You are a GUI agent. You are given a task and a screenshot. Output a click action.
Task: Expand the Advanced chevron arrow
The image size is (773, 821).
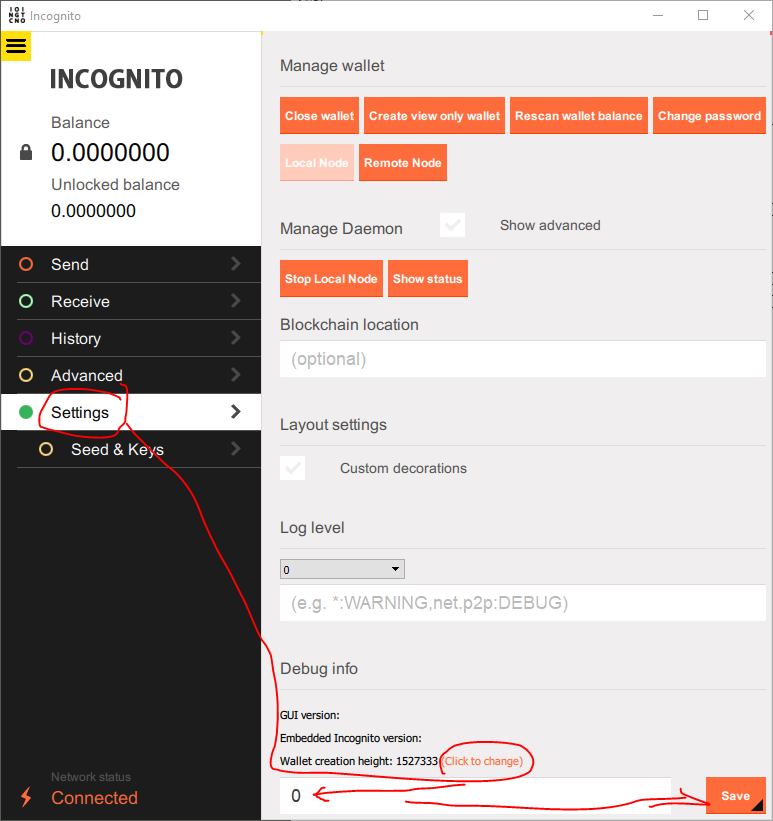pos(236,375)
